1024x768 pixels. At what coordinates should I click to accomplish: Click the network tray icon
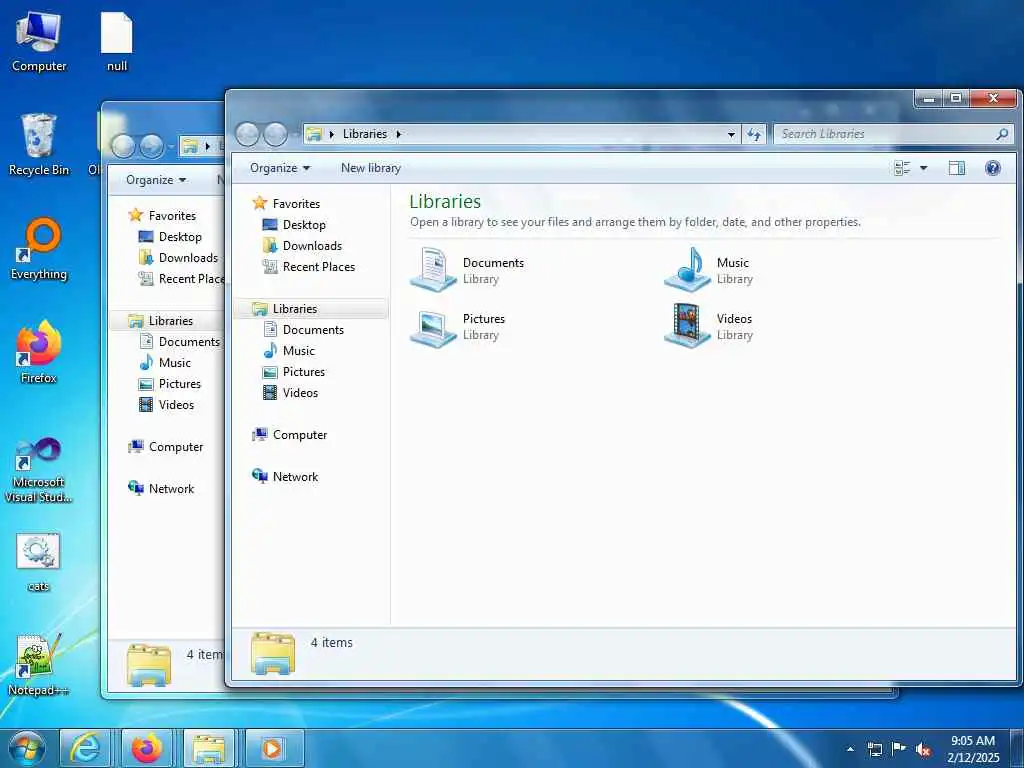tap(874, 749)
